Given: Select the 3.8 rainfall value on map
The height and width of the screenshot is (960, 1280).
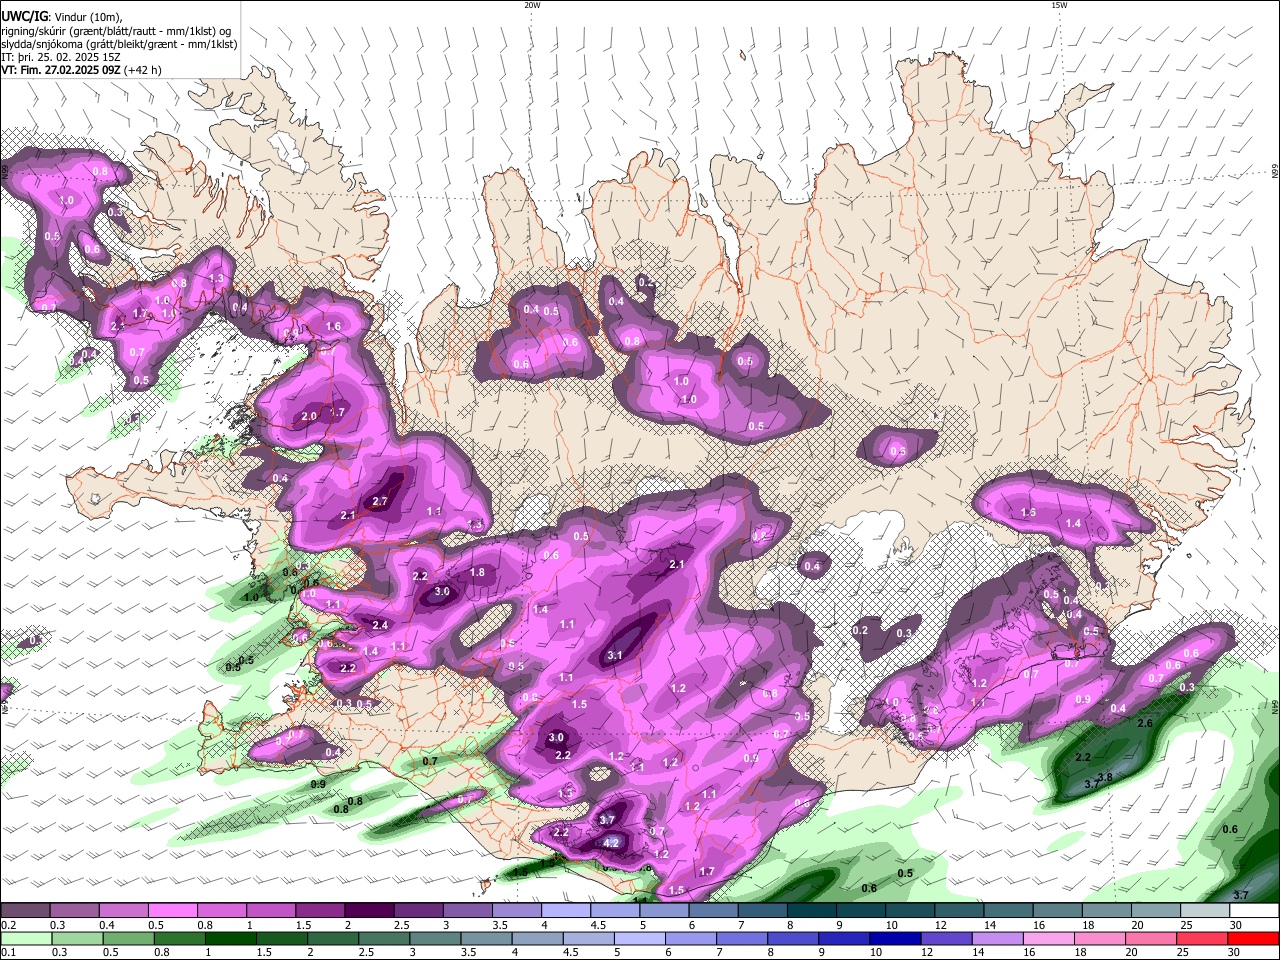Looking at the screenshot, I should [1105, 777].
